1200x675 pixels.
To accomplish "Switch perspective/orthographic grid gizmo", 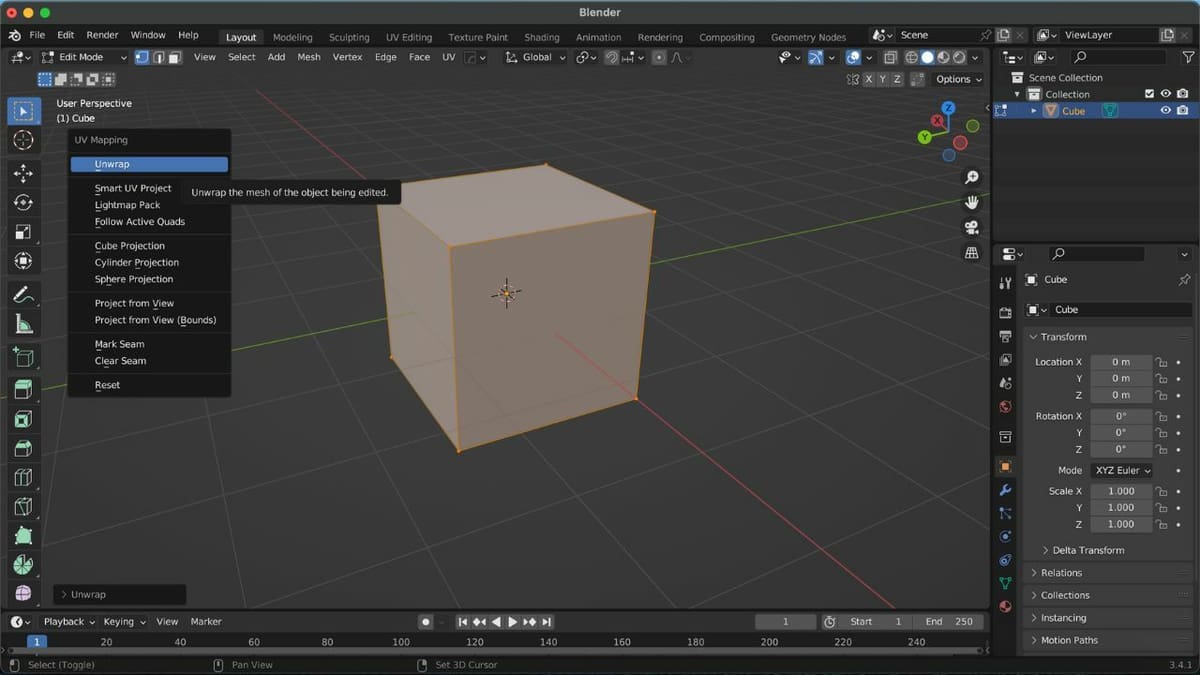I will [971, 253].
